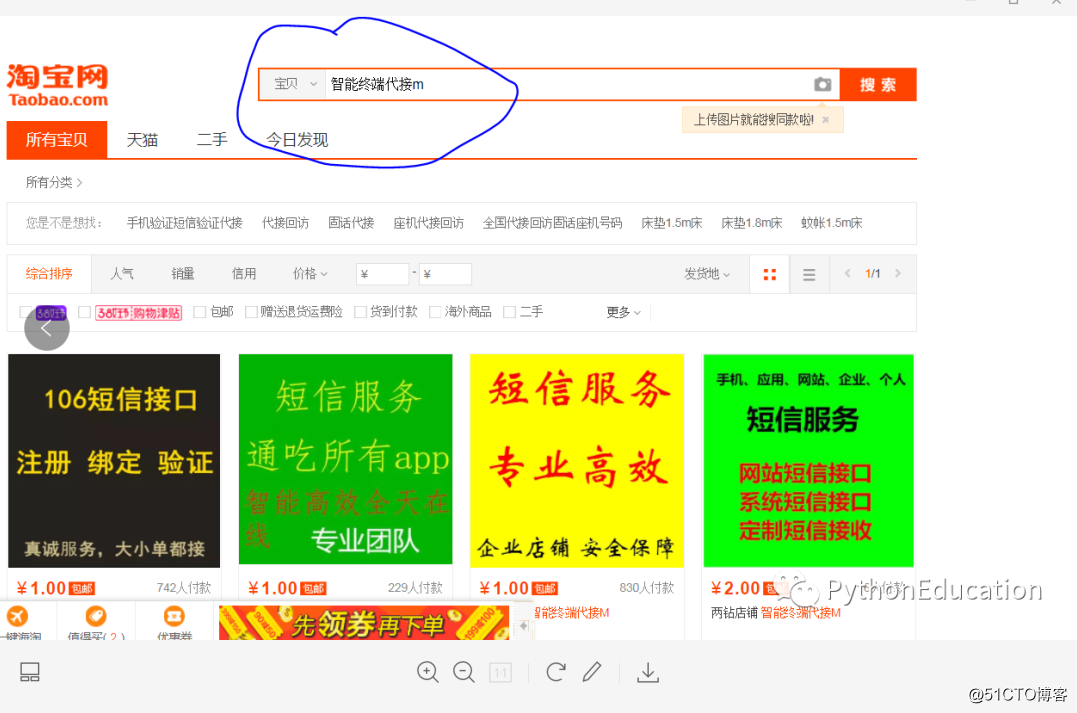
Task: Click the camera icon for image search
Action: click(822, 84)
